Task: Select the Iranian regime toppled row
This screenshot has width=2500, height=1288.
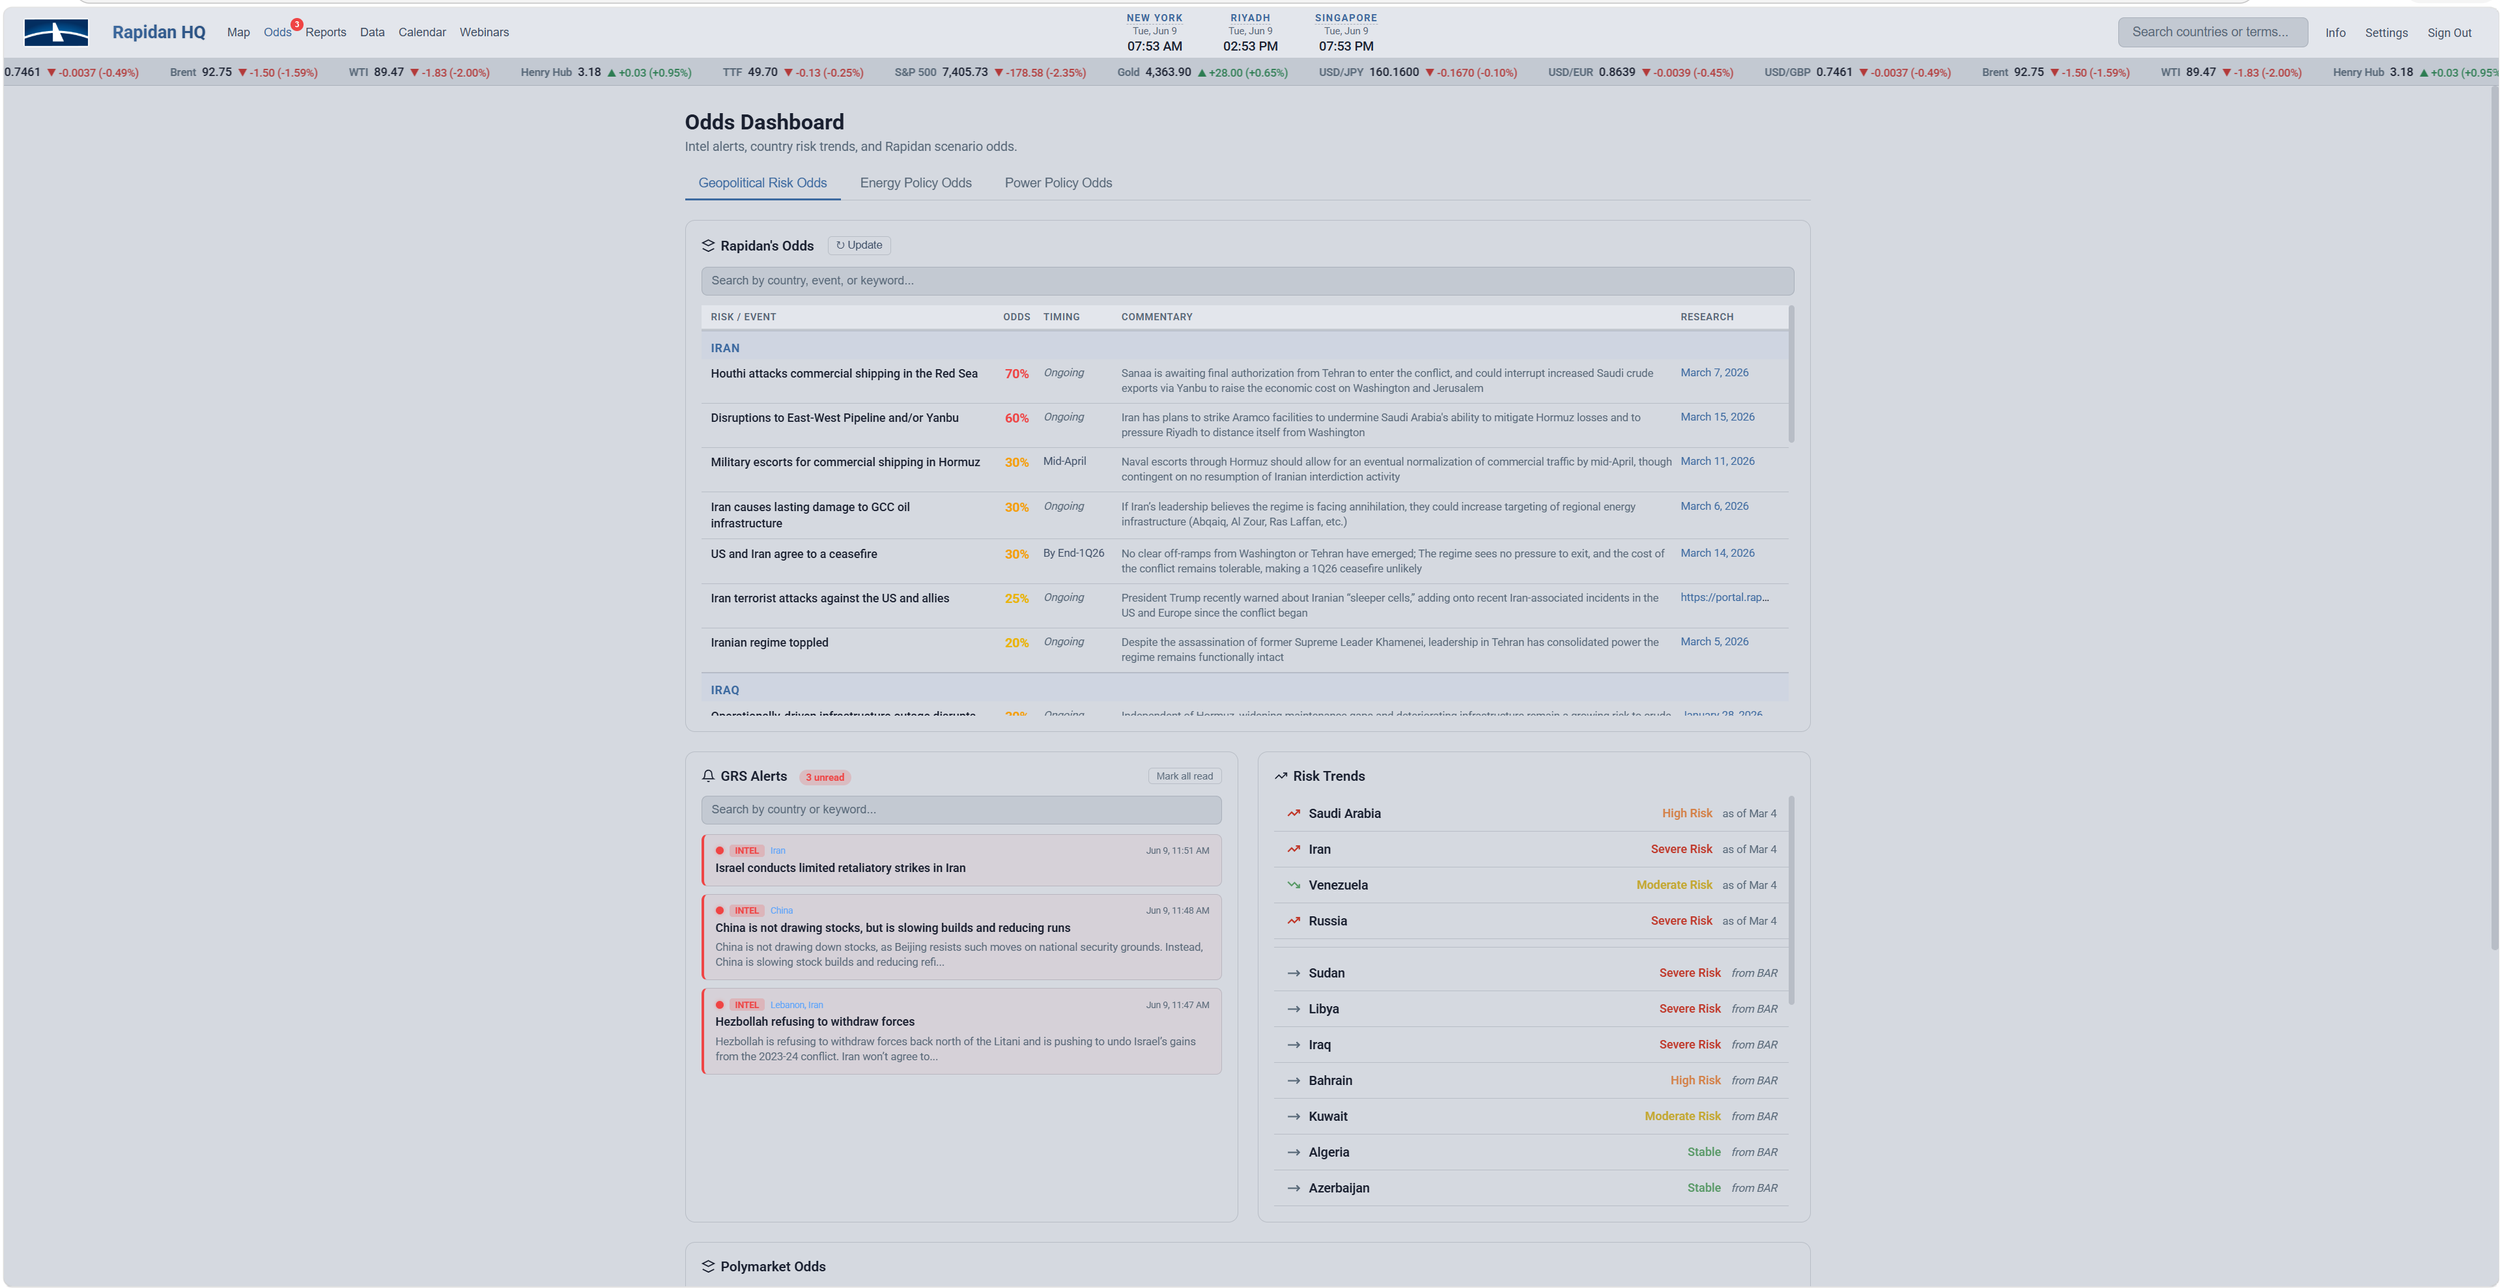Action: coord(1244,650)
